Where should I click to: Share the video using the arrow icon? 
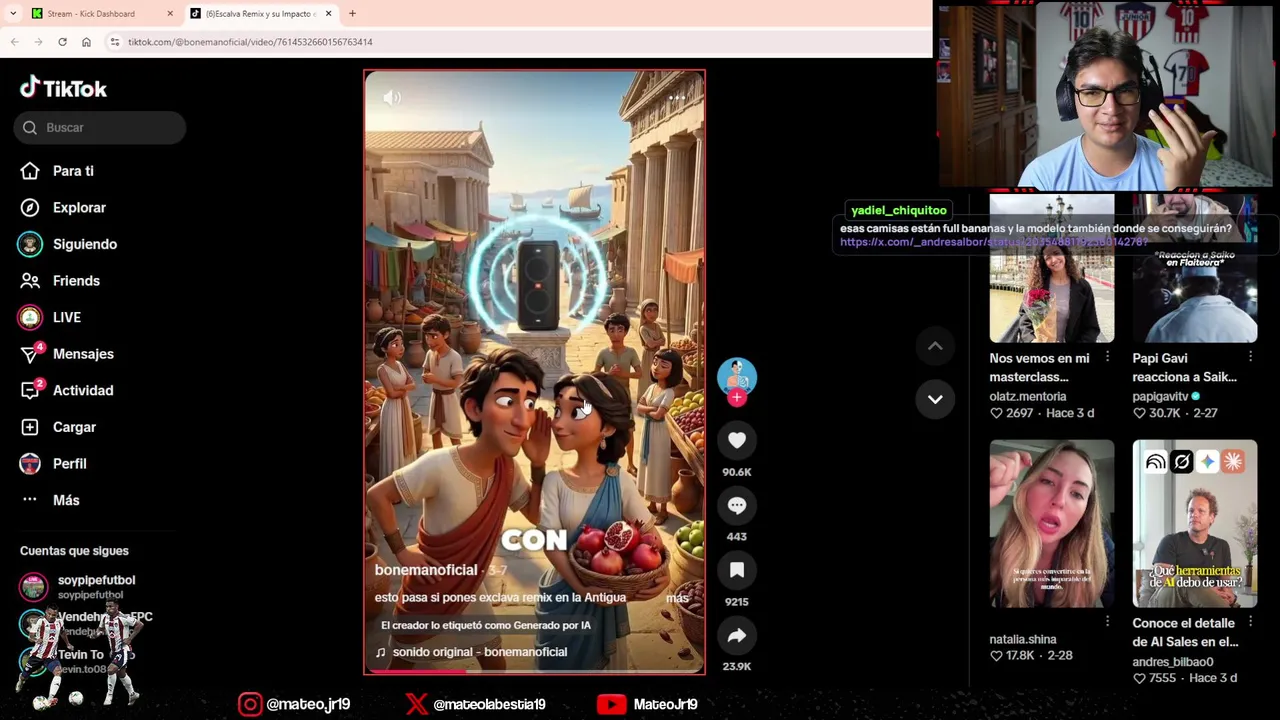pyautogui.click(x=737, y=635)
